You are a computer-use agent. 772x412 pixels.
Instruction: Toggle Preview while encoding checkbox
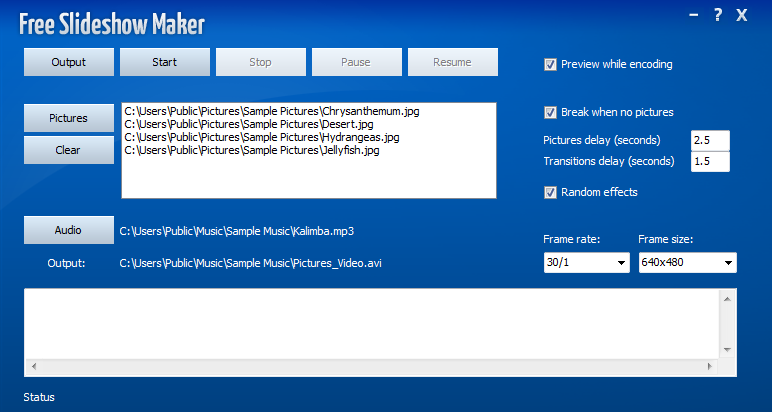click(550, 64)
